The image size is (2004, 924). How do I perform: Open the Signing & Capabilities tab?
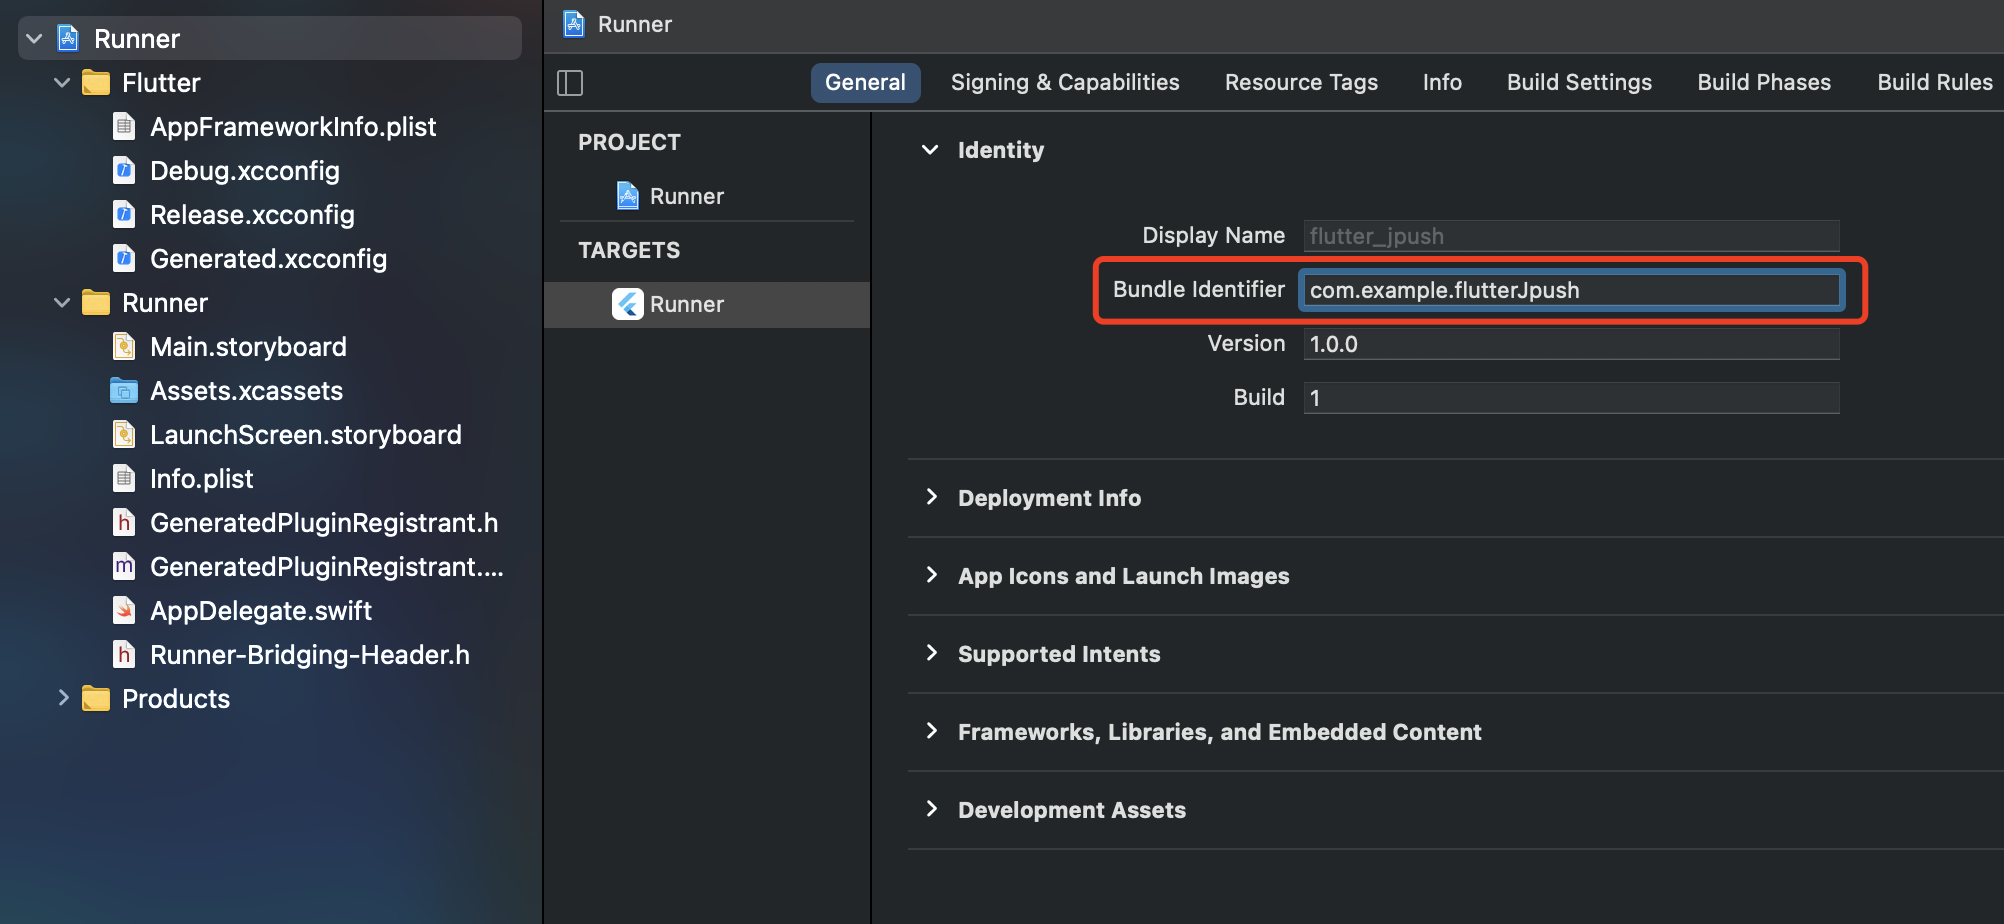pyautogui.click(x=1065, y=83)
